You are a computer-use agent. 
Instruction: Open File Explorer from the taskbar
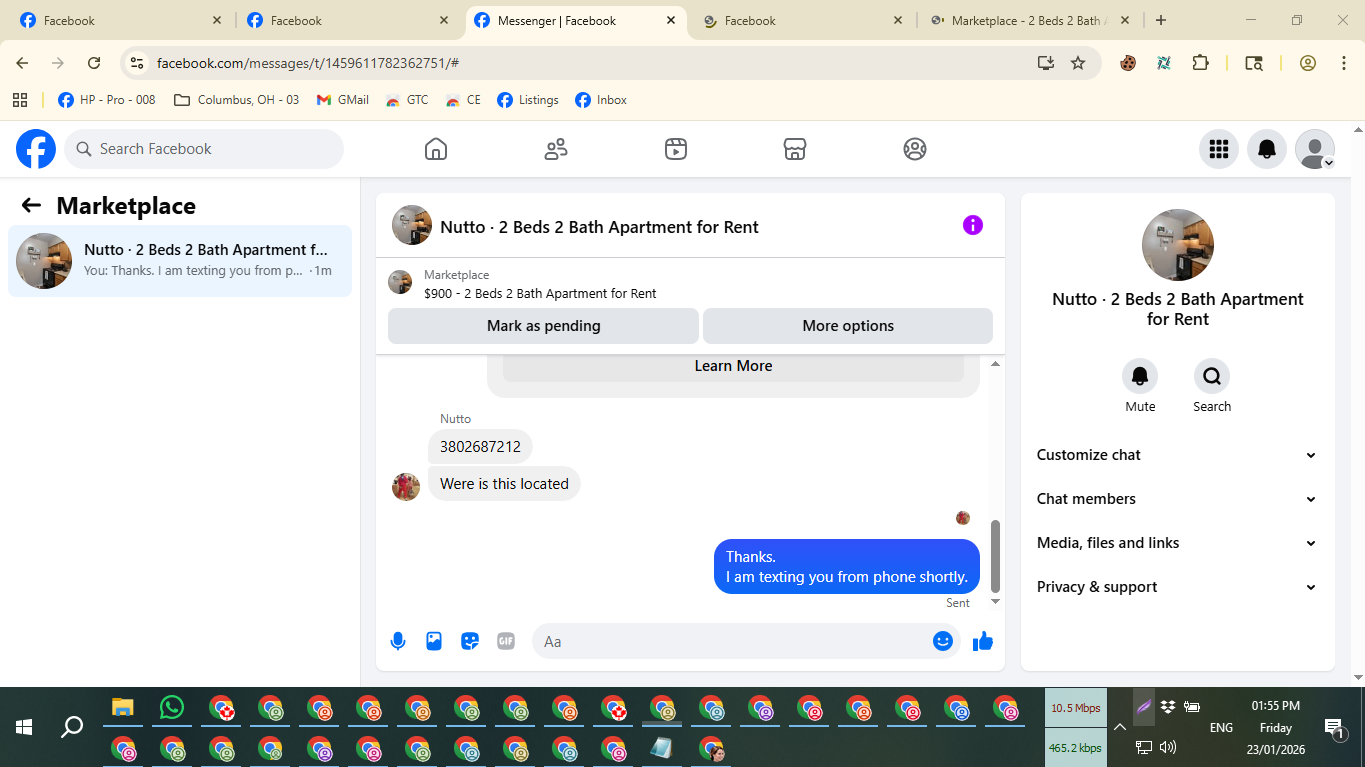coord(122,708)
